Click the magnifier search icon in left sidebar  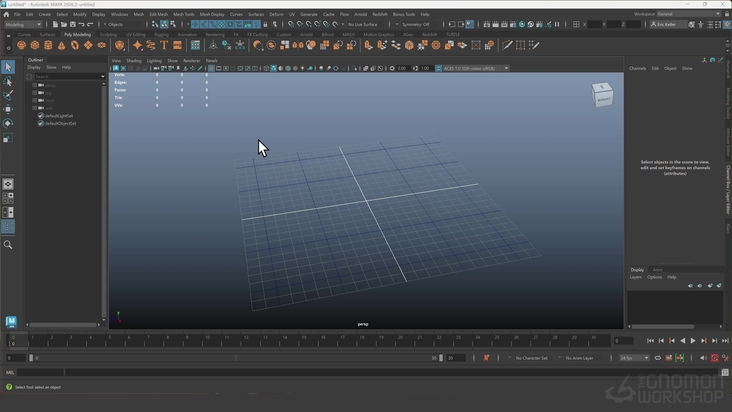pos(8,244)
